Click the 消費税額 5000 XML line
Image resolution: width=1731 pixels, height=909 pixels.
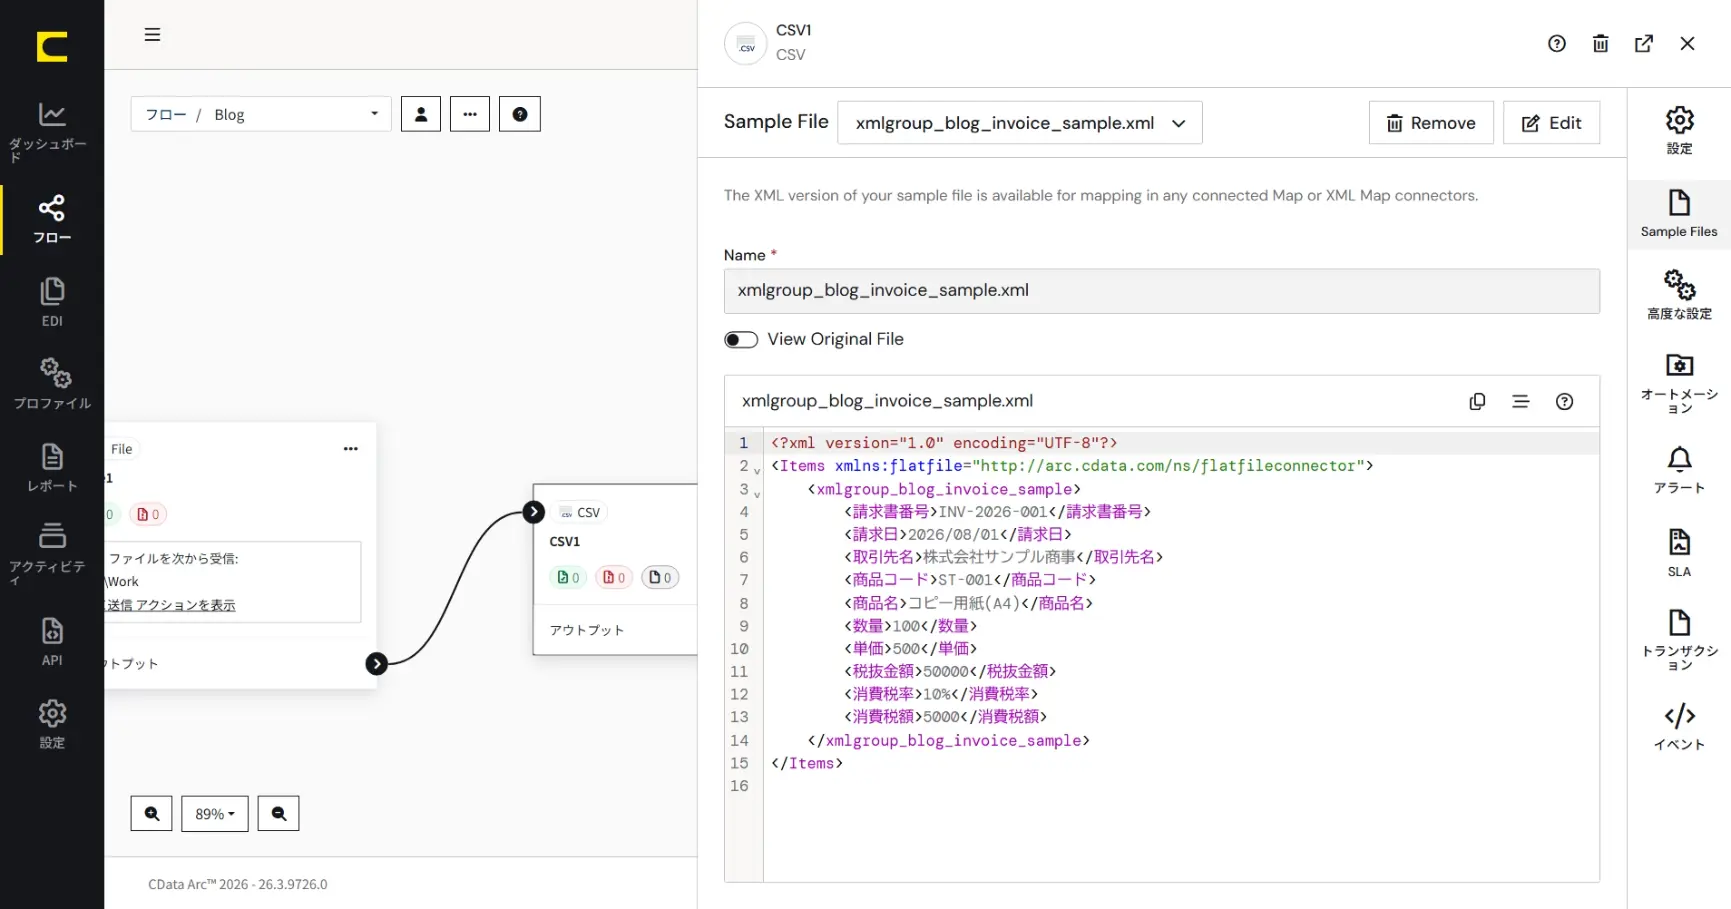coord(946,717)
